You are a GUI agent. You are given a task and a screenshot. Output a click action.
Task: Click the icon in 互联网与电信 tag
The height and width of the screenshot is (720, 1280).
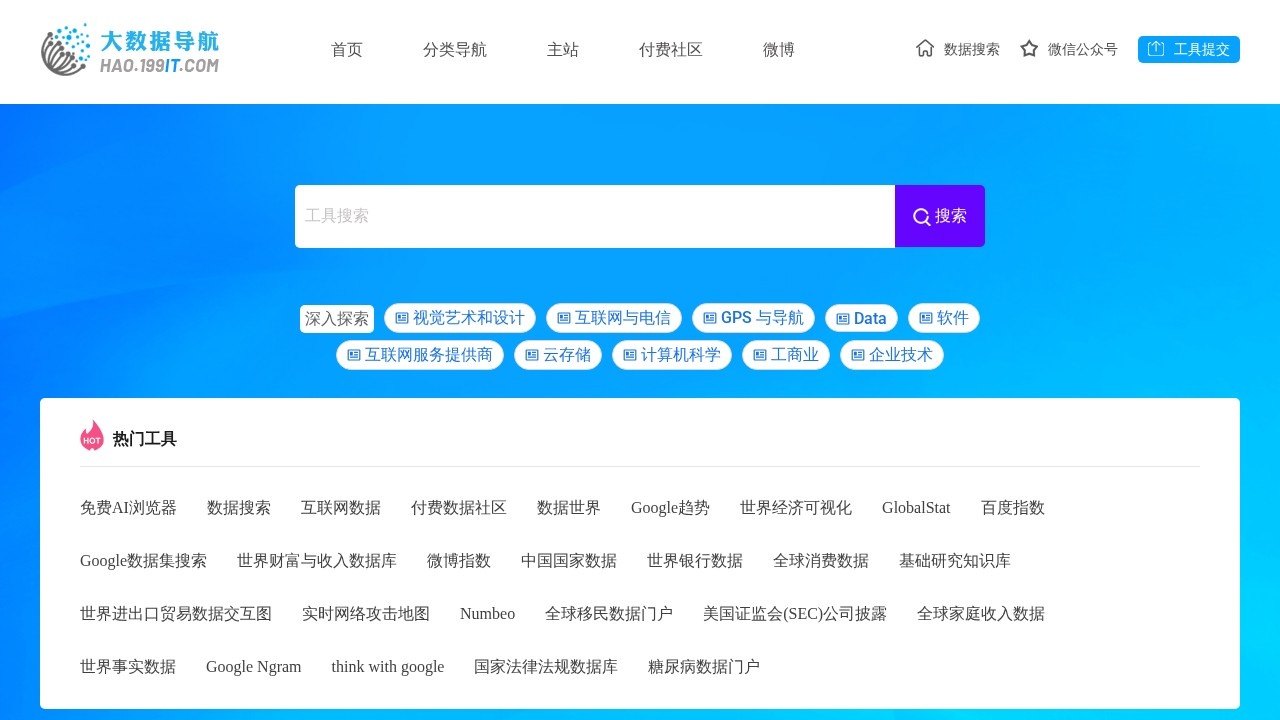[x=564, y=318]
